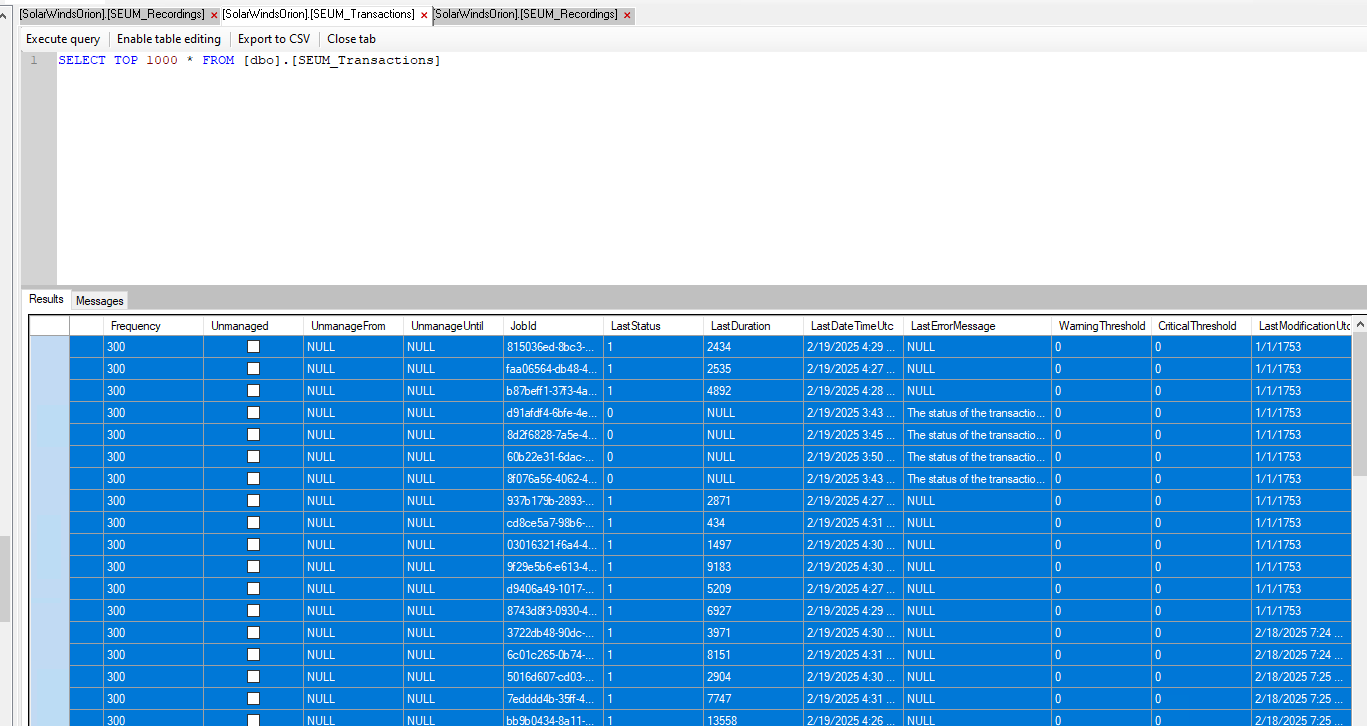Select JobId cell faa06564-db48
This screenshot has width=1367, height=726.
pos(553,369)
